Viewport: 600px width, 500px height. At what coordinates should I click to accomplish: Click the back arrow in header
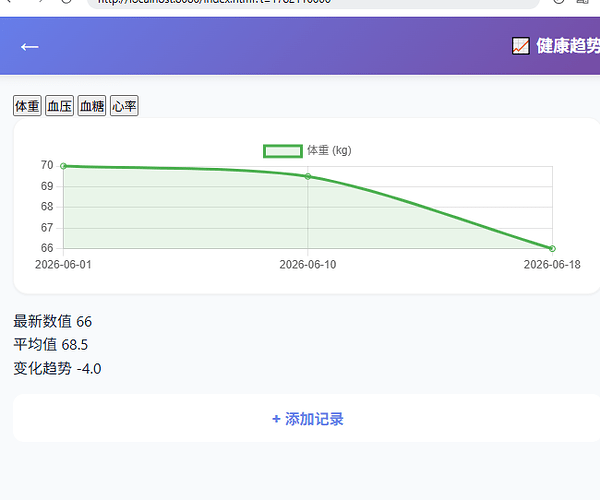[x=29, y=47]
